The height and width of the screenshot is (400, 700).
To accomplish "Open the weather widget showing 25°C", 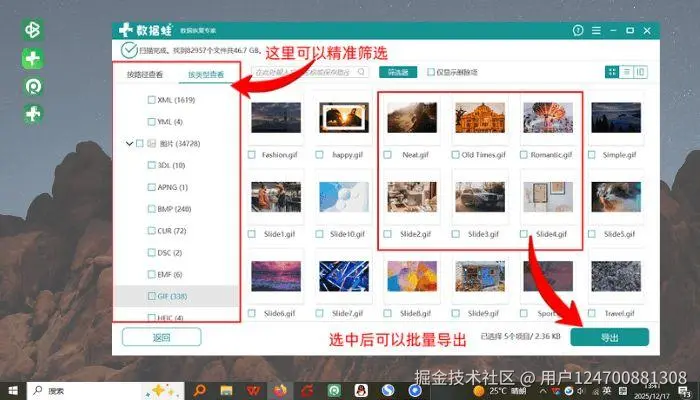I will click(x=500, y=391).
